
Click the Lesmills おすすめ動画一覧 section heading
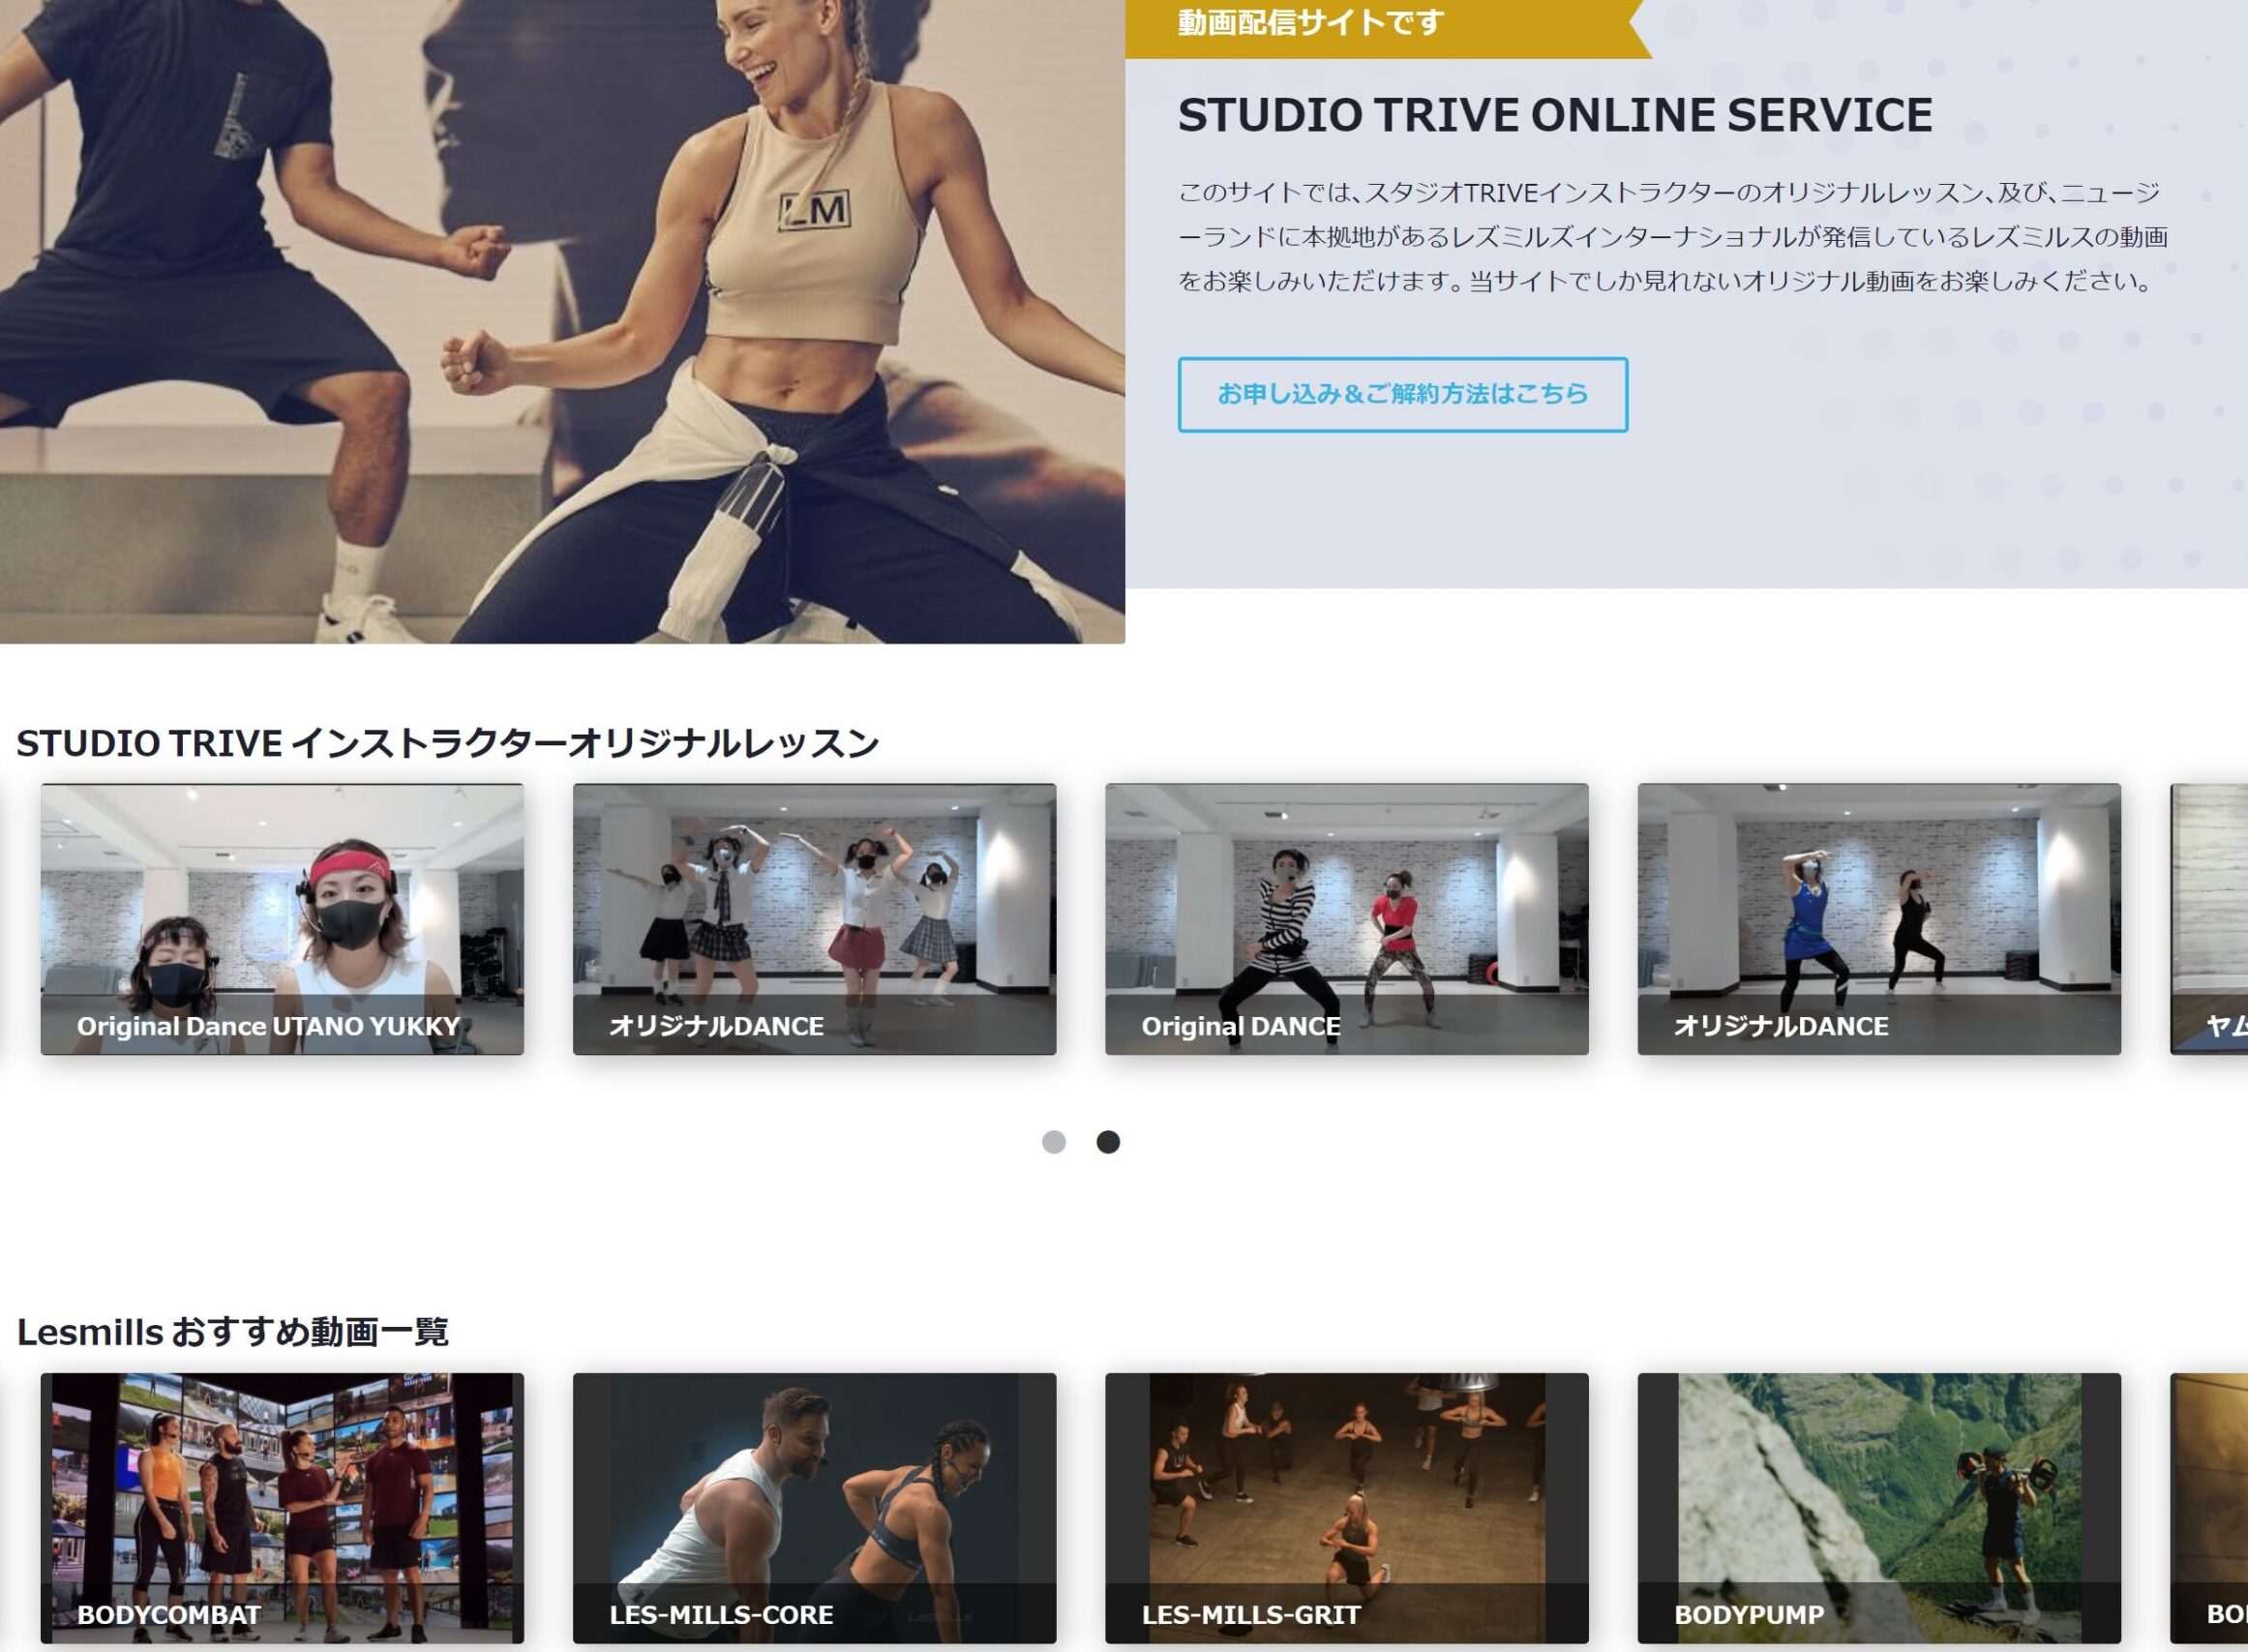[232, 1332]
